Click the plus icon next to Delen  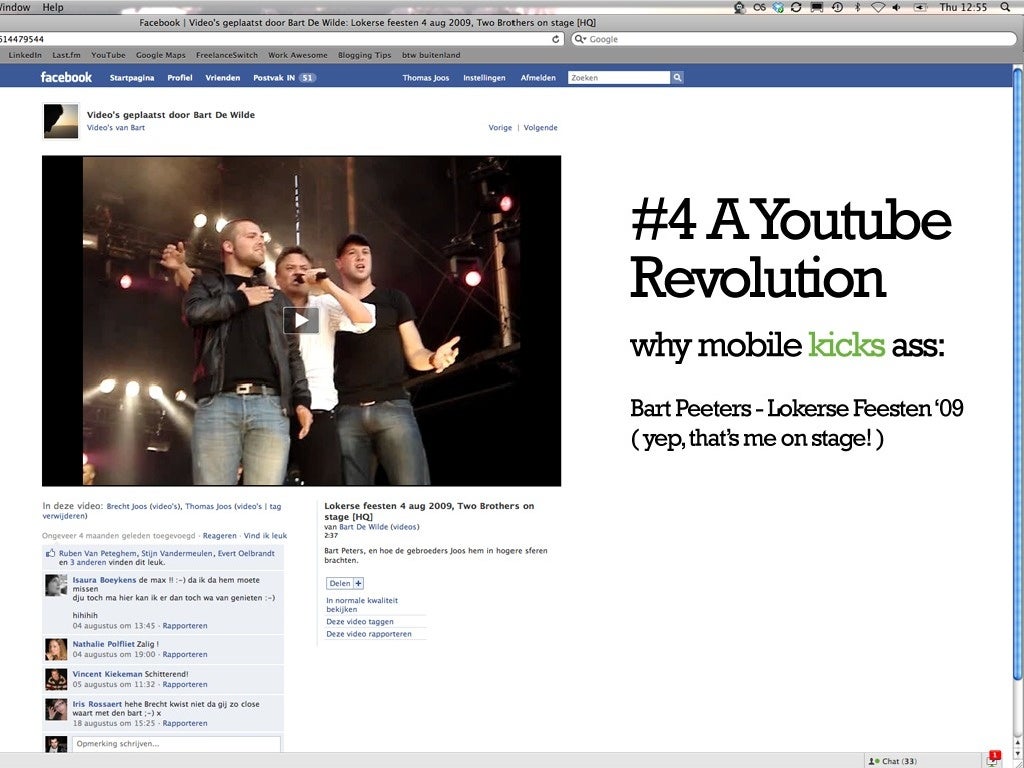coord(359,583)
